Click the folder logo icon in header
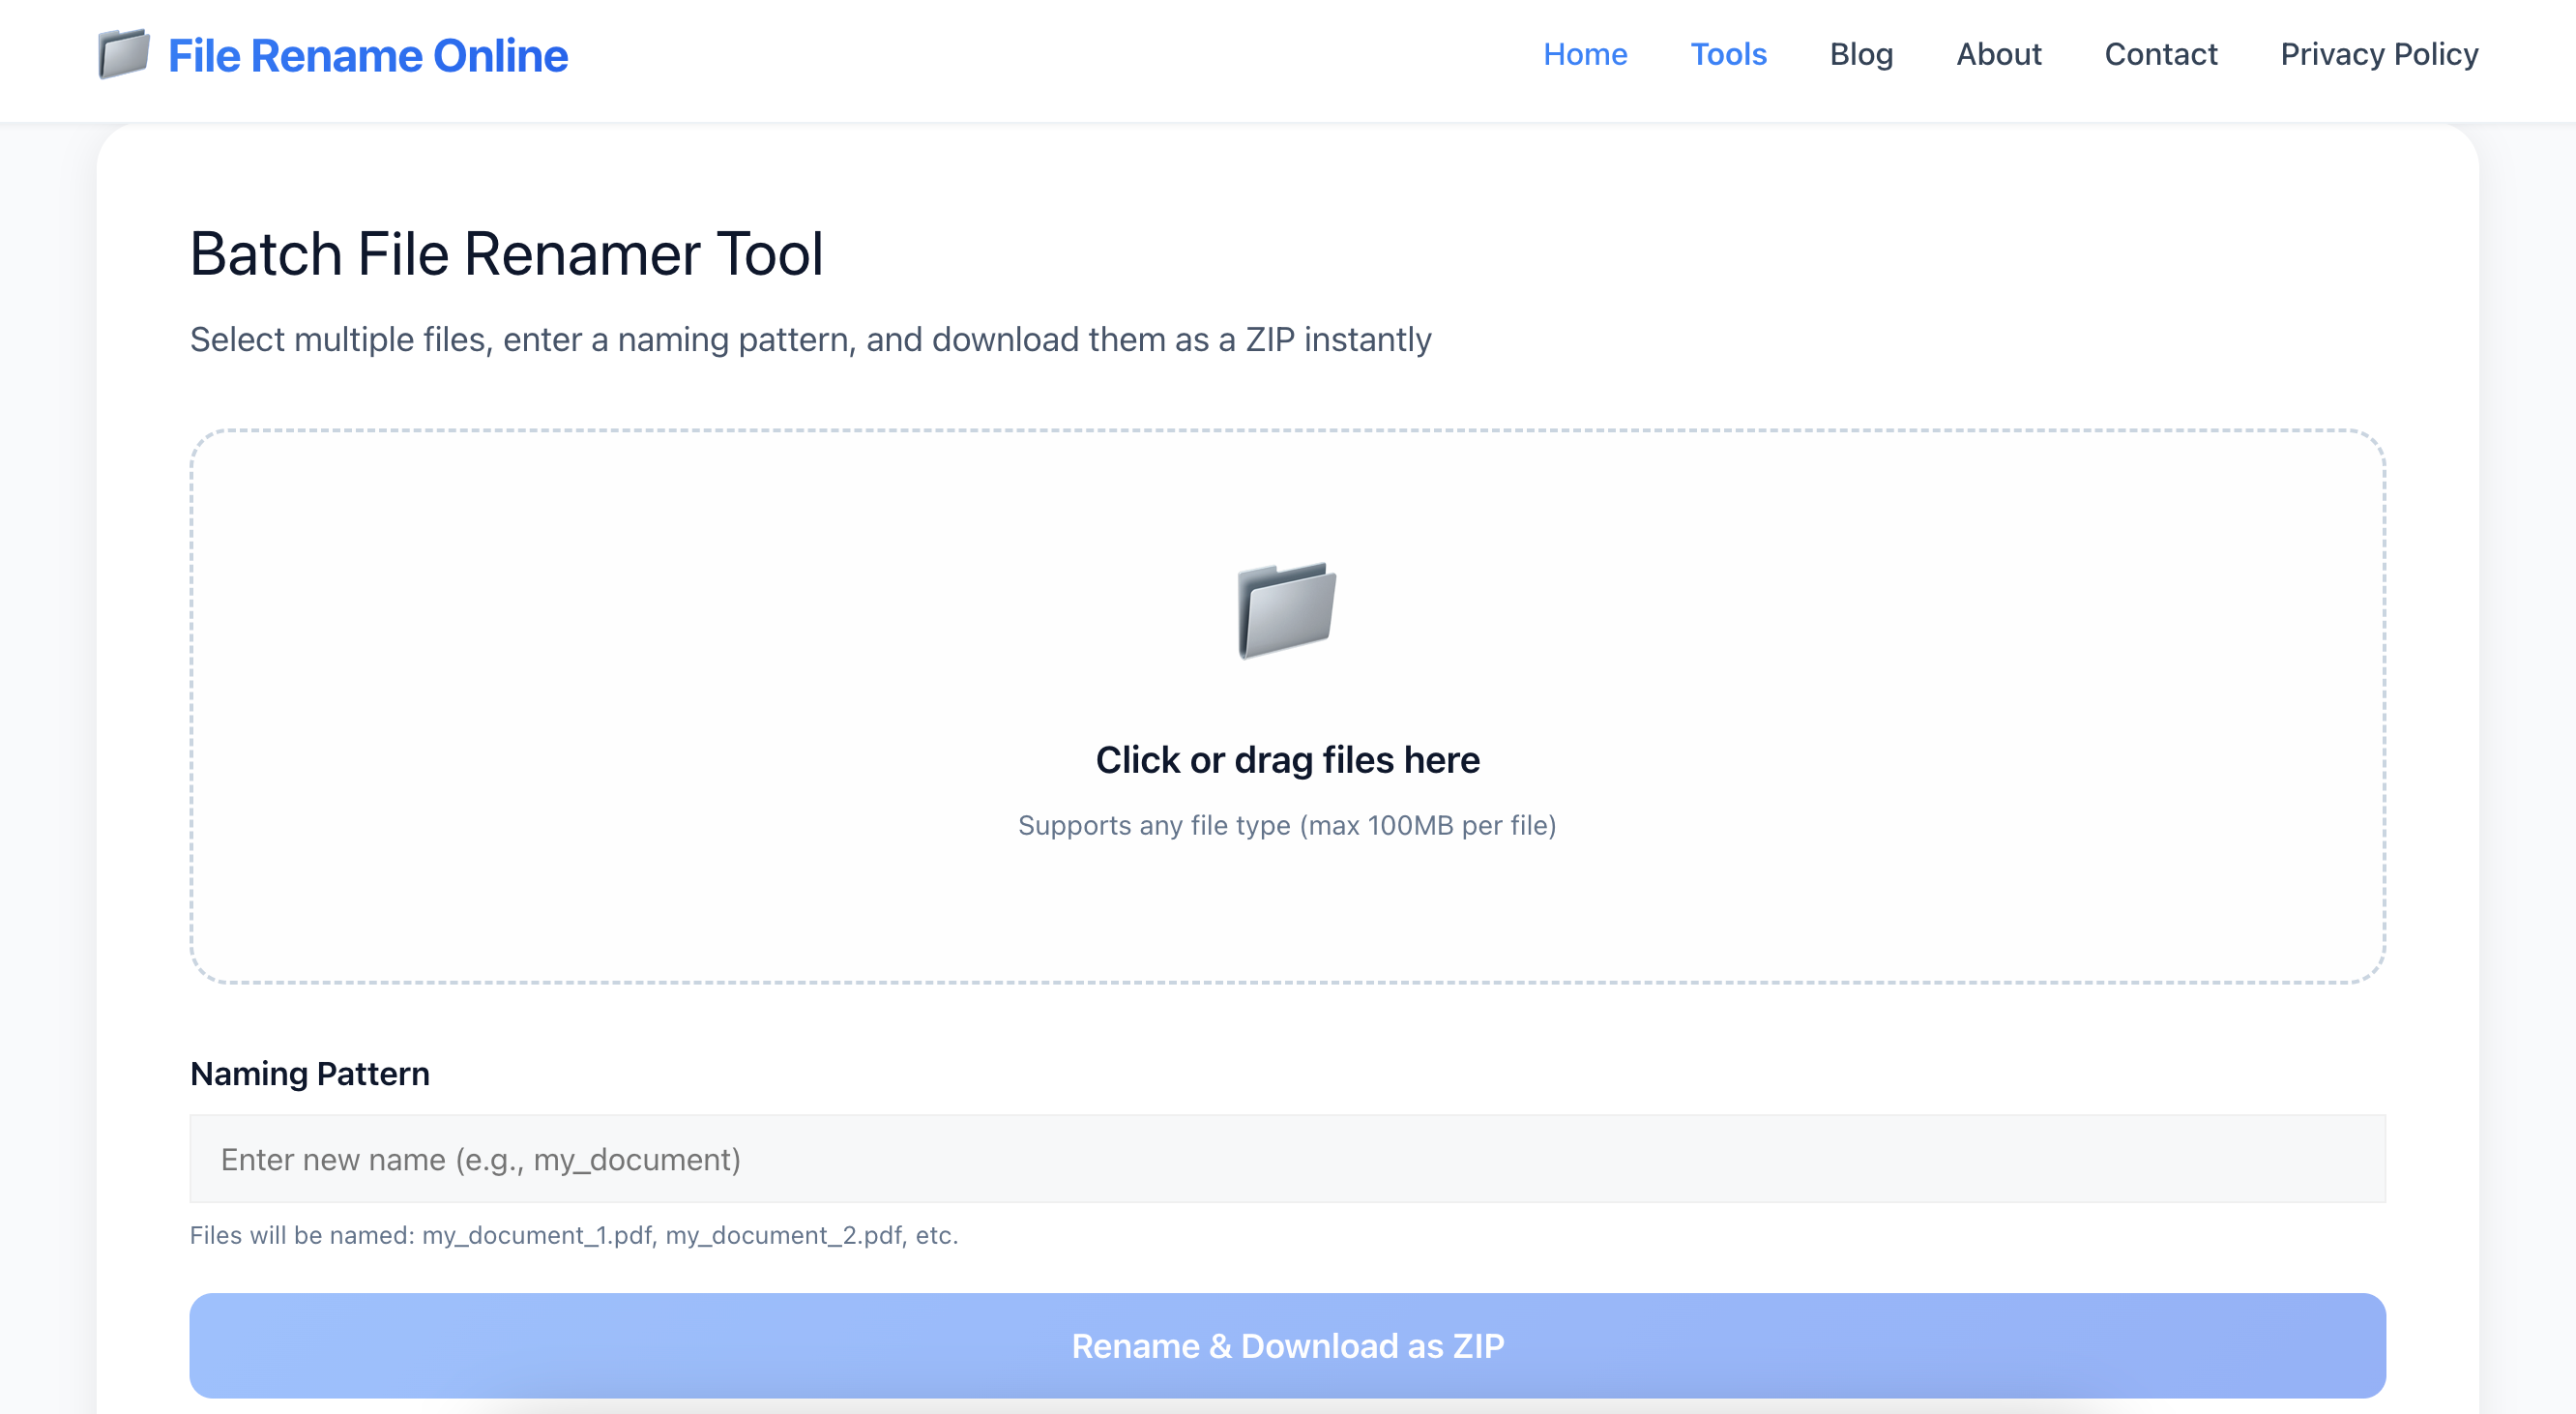2576x1414 pixels. click(x=124, y=54)
